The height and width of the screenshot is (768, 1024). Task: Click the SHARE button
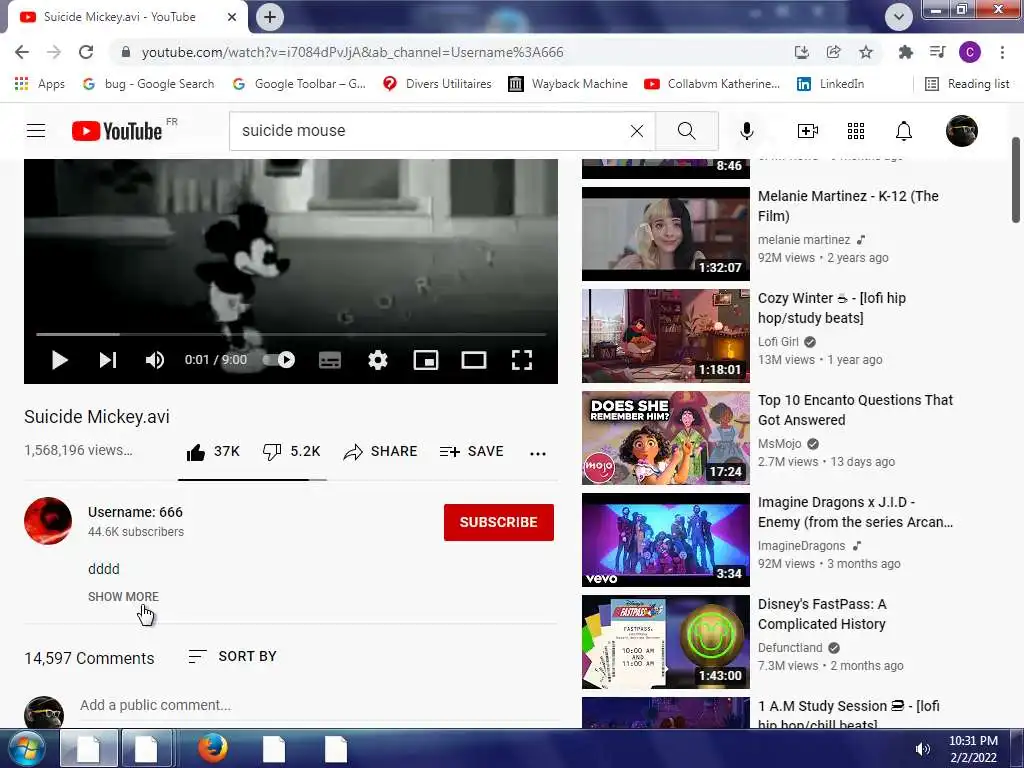380,451
